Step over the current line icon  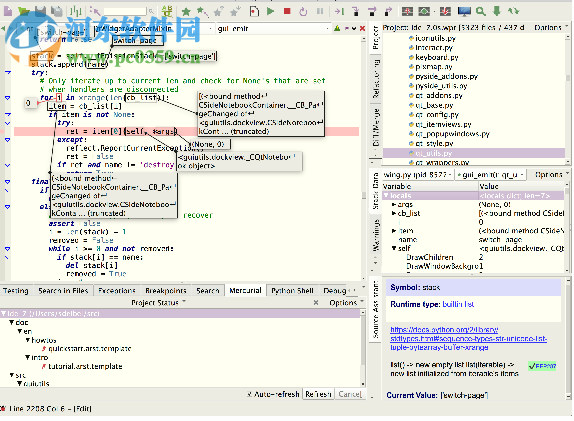[x=372, y=12]
